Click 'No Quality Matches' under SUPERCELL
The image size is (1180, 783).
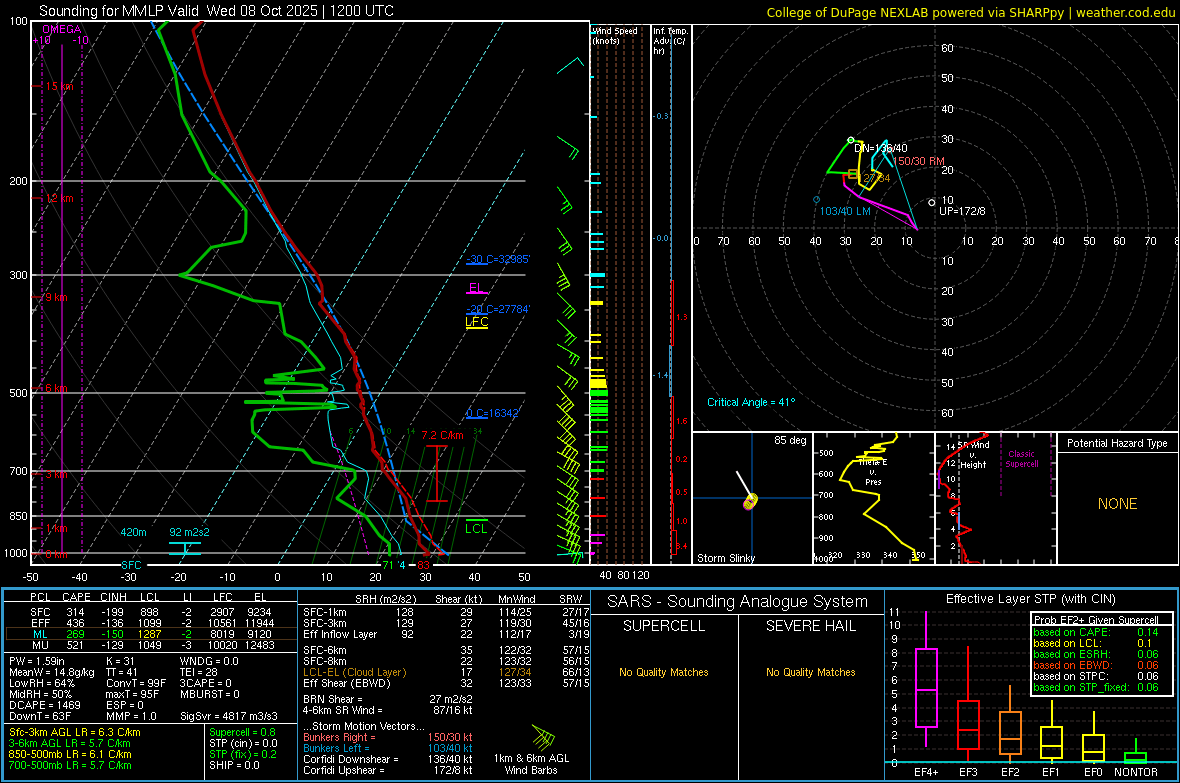point(664,672)
